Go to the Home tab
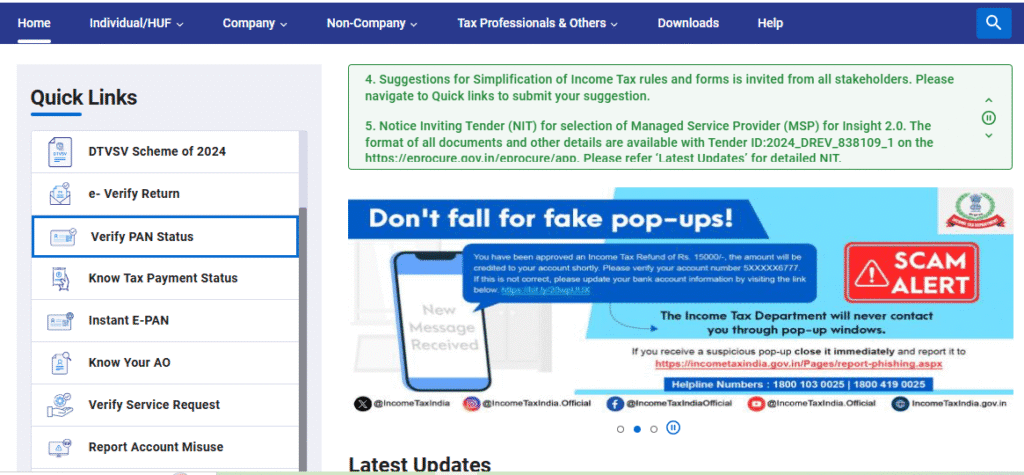Viewport: 1024px width, 475px height. point(34,23)
